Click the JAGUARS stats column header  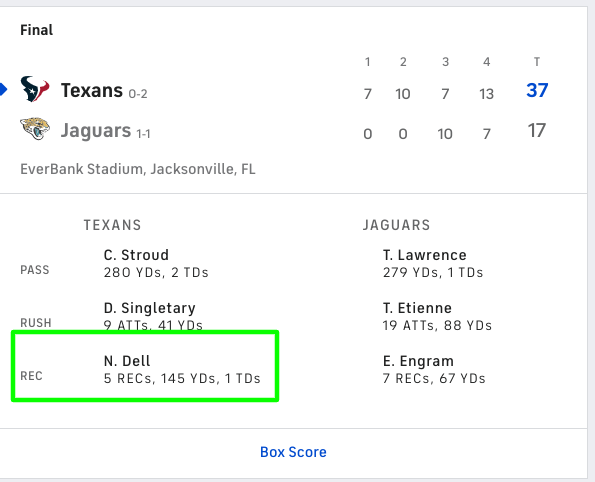click(x=397, y=225)
